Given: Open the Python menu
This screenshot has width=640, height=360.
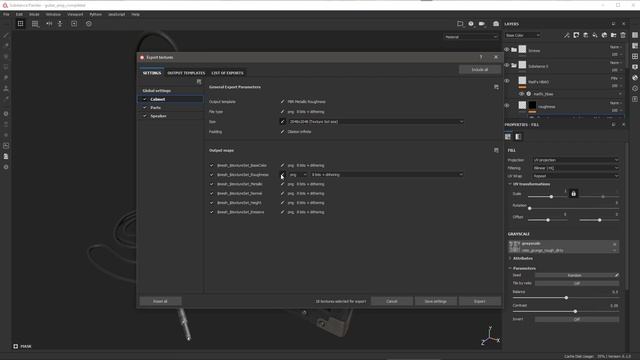Looking at the screenshot, I should pyautogui.click(x=96, y=14).
